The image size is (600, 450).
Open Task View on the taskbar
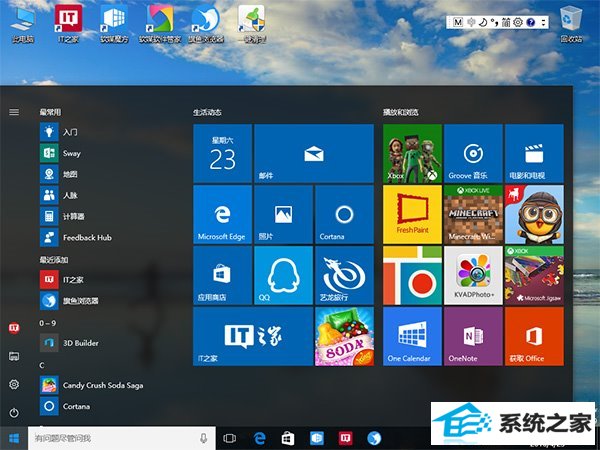tap(230, 438)
